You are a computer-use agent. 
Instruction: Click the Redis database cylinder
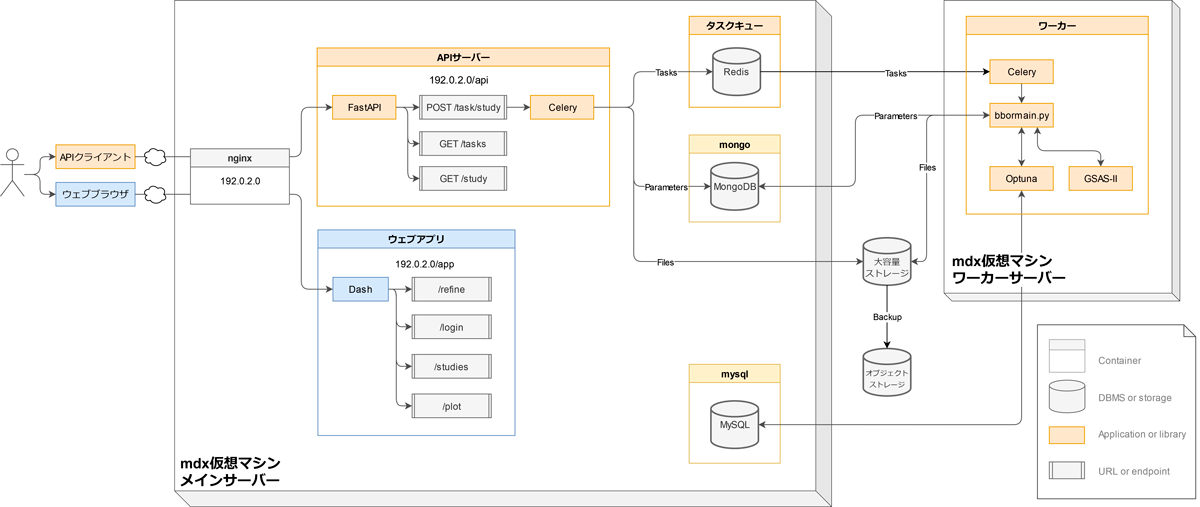click(736, 72)
